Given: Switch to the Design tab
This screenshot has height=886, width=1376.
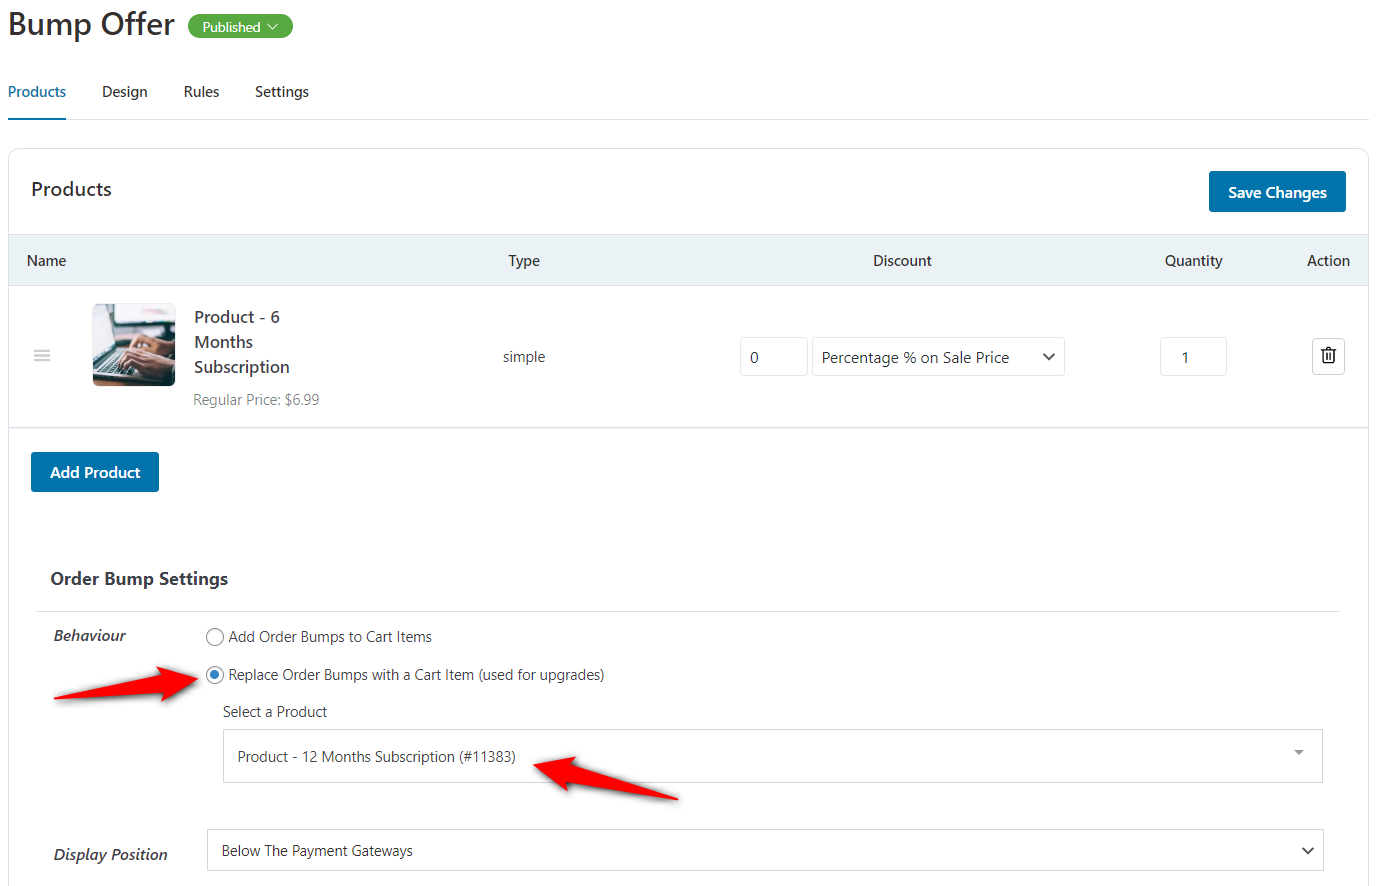Looking at the screenshot, I should tap(125, 92).
